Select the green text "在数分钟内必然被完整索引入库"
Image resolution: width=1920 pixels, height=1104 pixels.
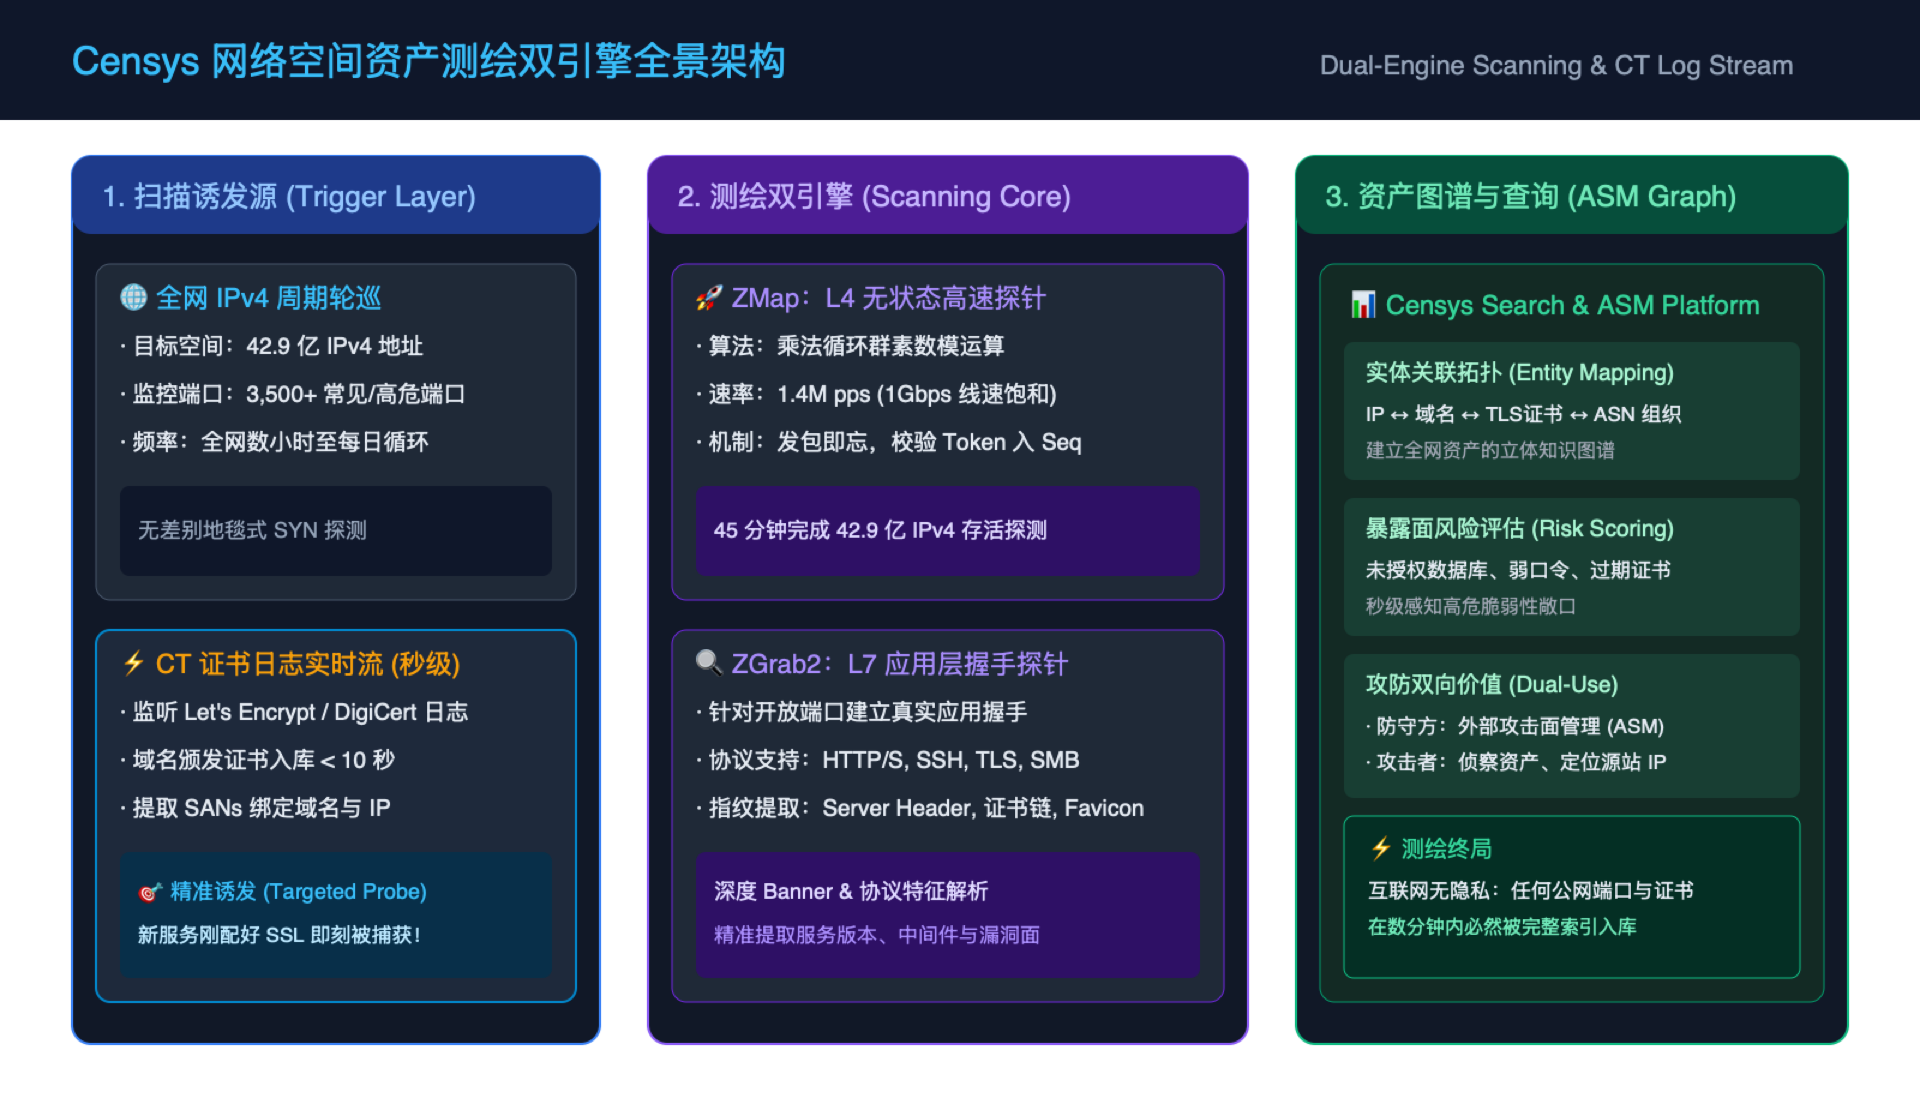(1502, 926)
